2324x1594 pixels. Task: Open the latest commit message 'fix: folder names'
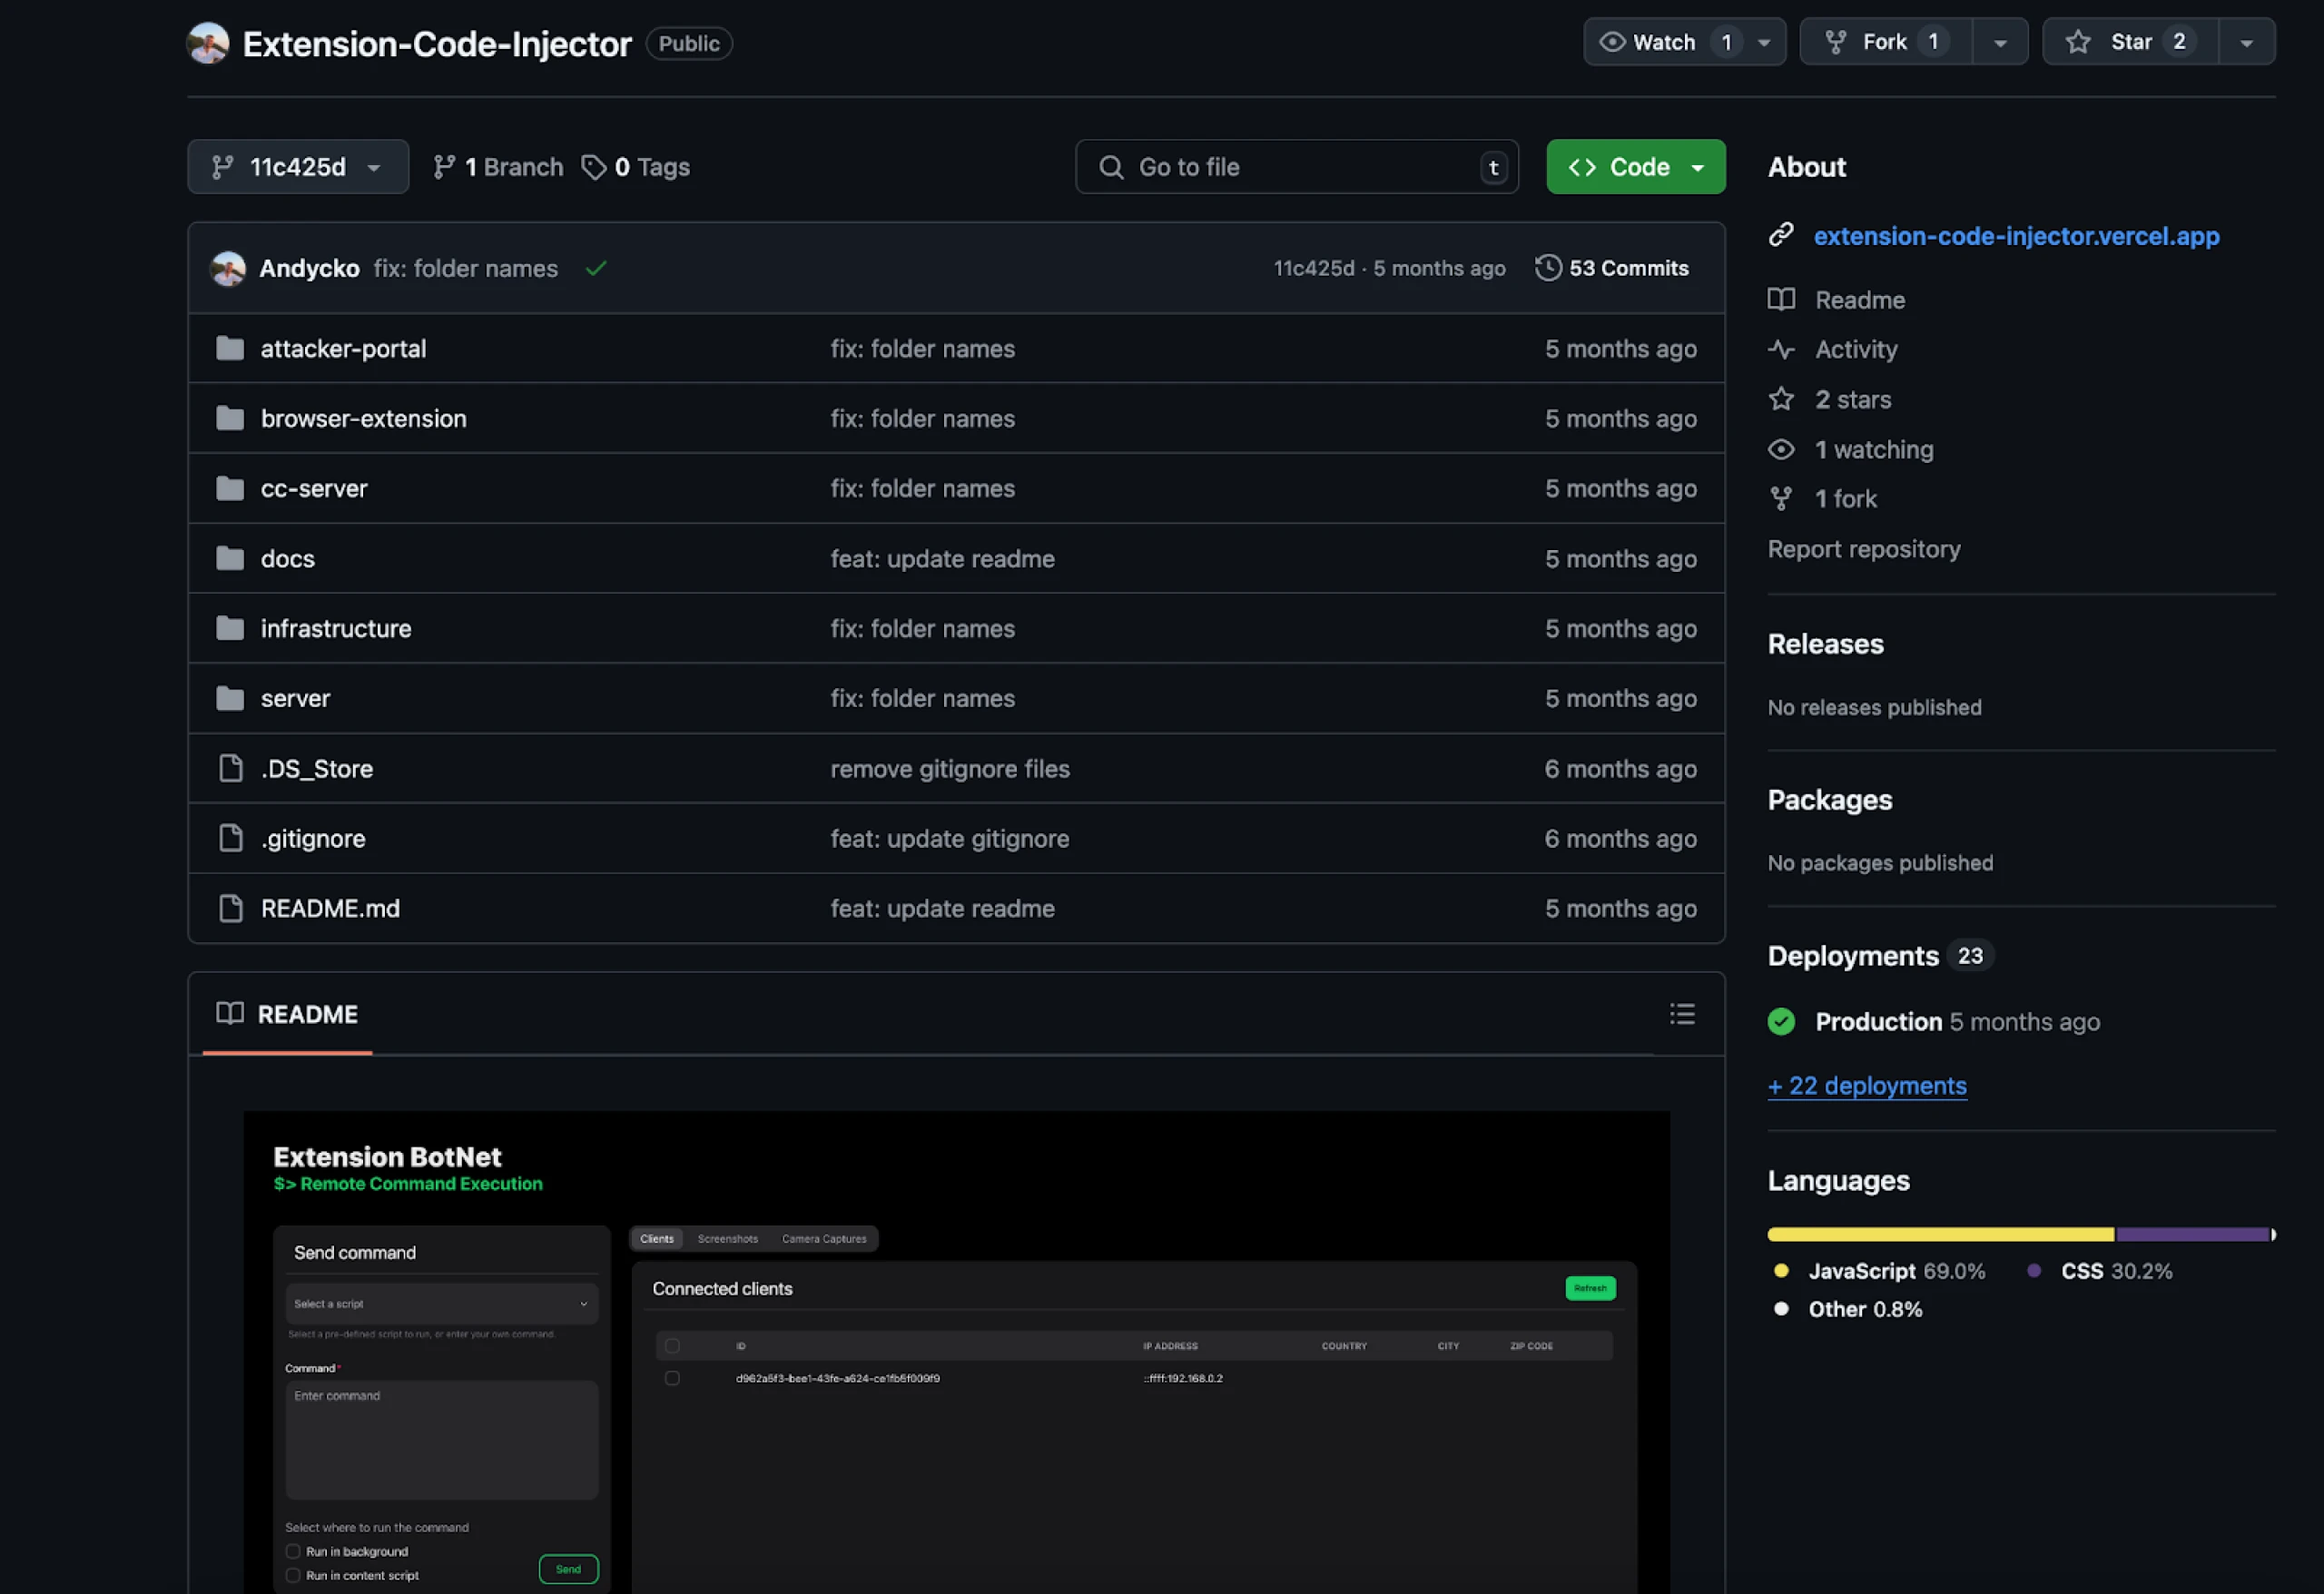coord(466,268)
